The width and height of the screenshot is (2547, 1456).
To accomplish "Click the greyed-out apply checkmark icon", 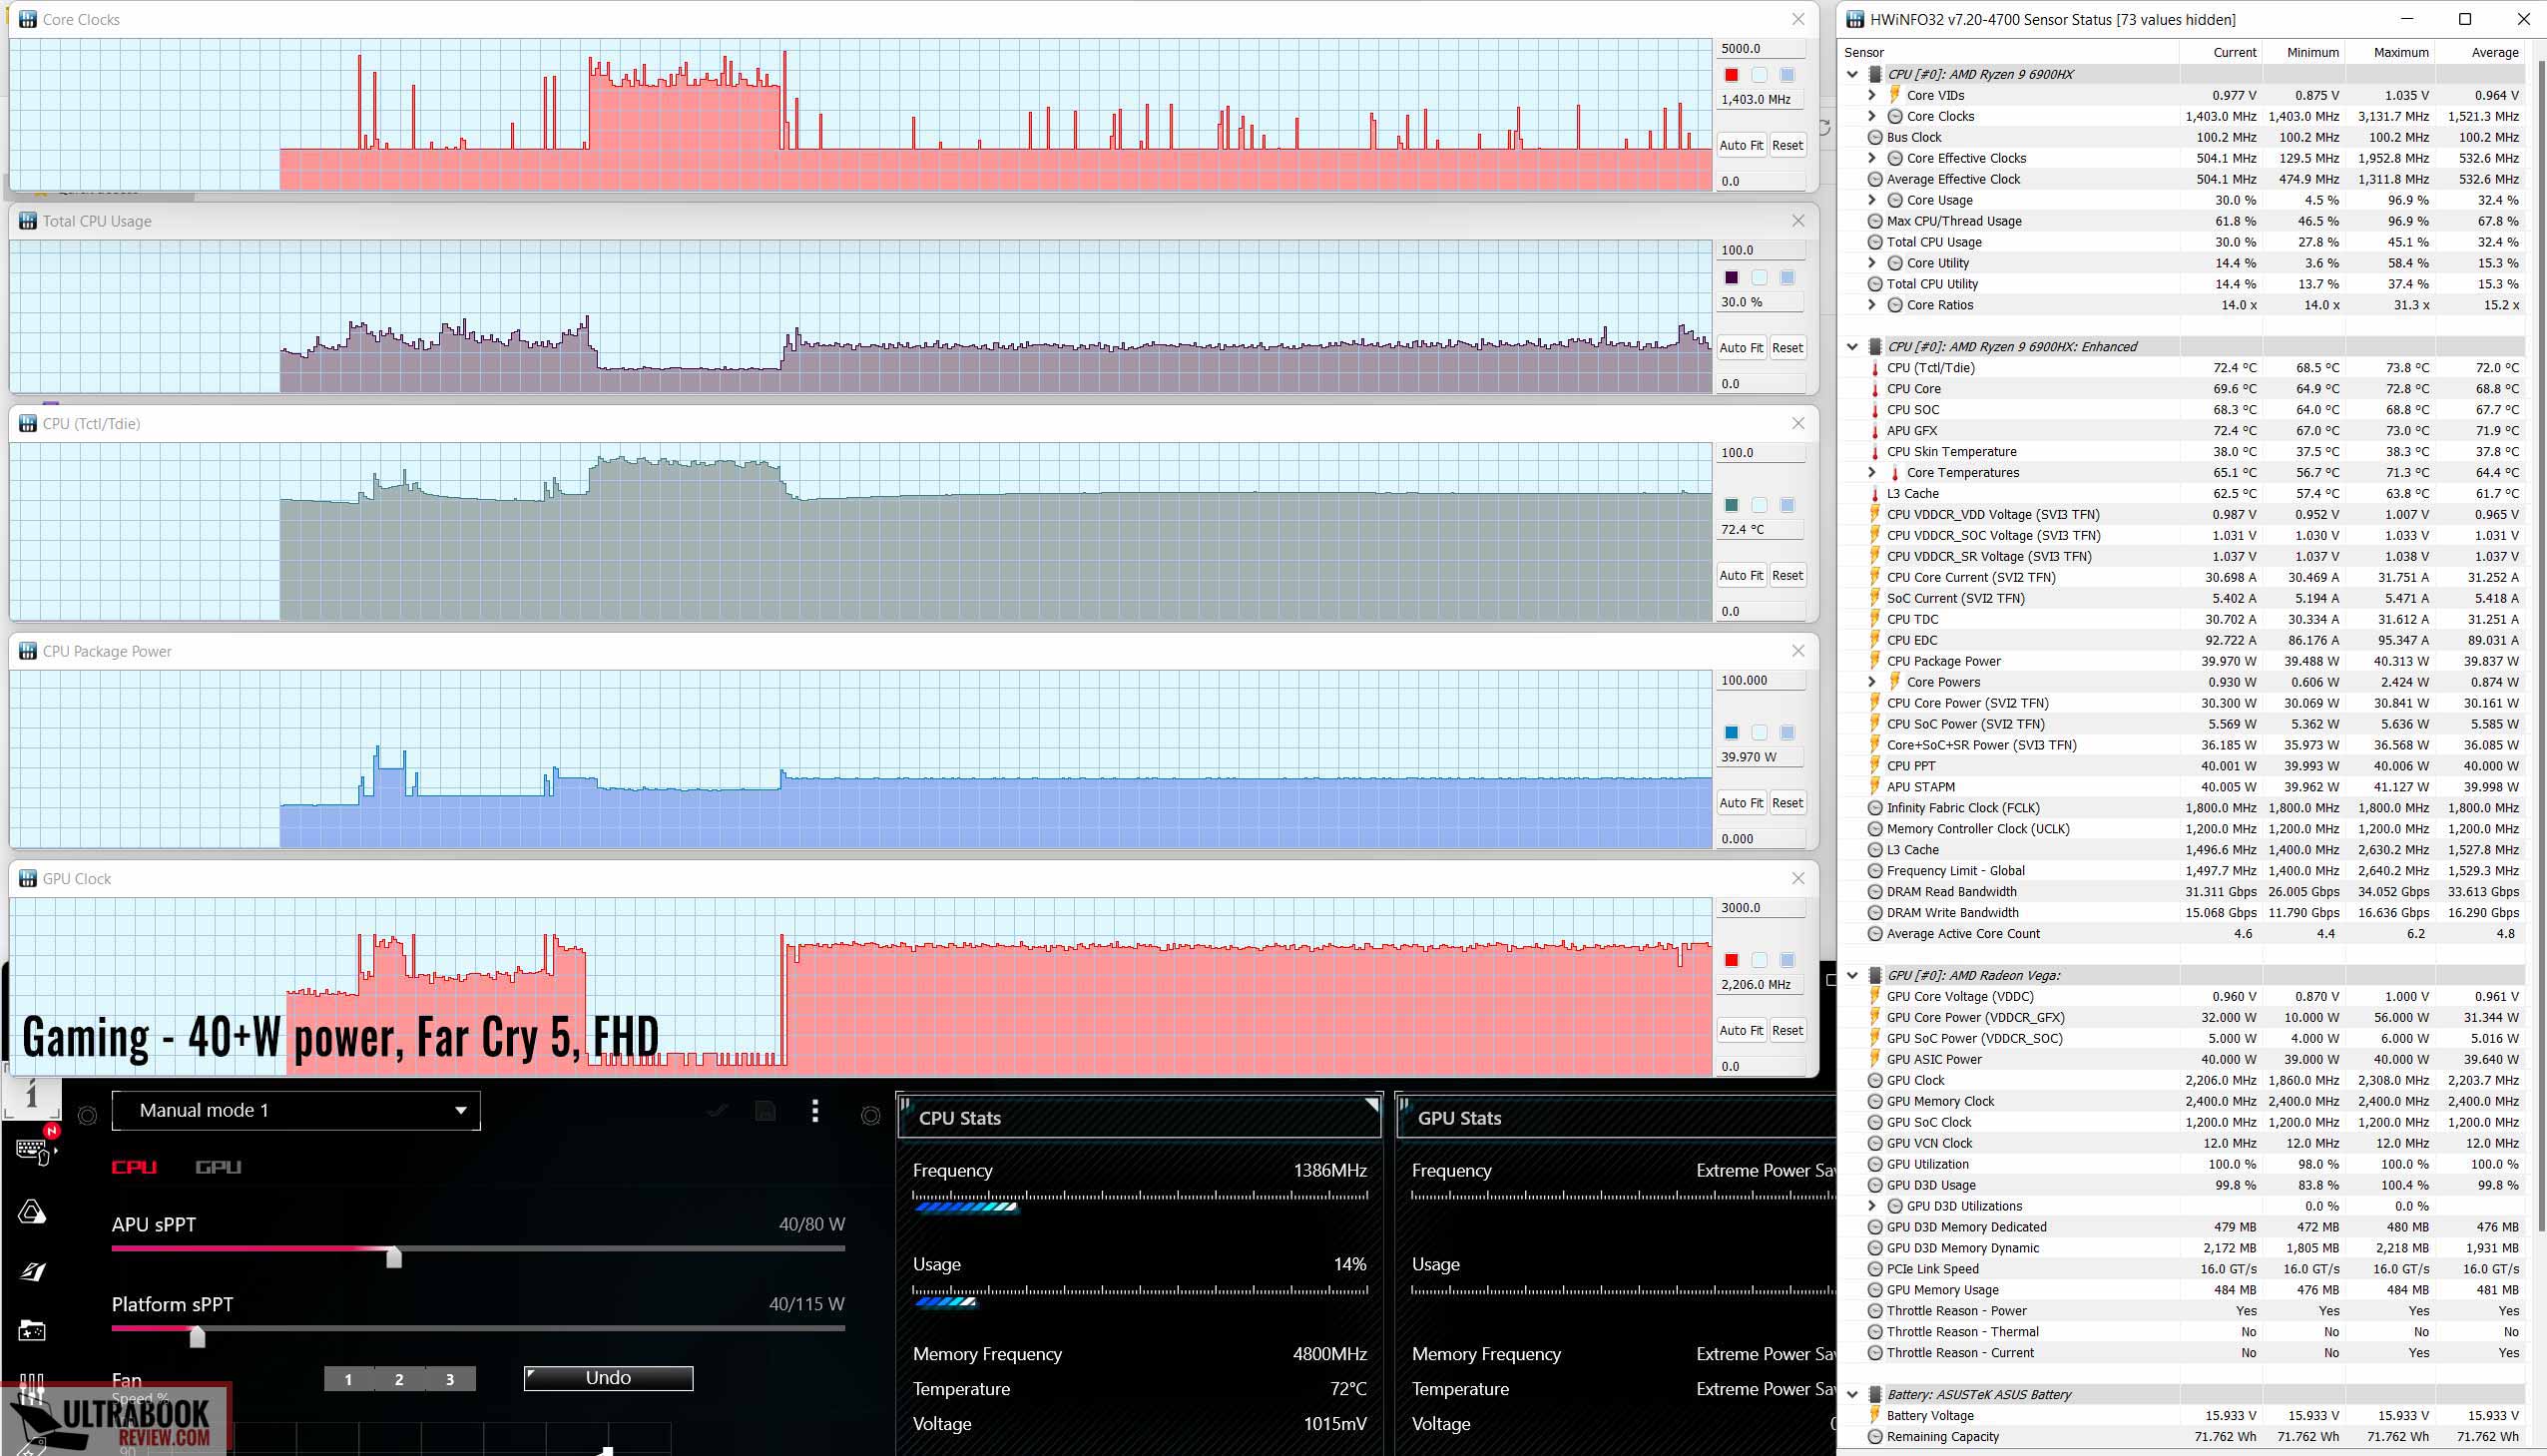I will tap(717, 1110).
